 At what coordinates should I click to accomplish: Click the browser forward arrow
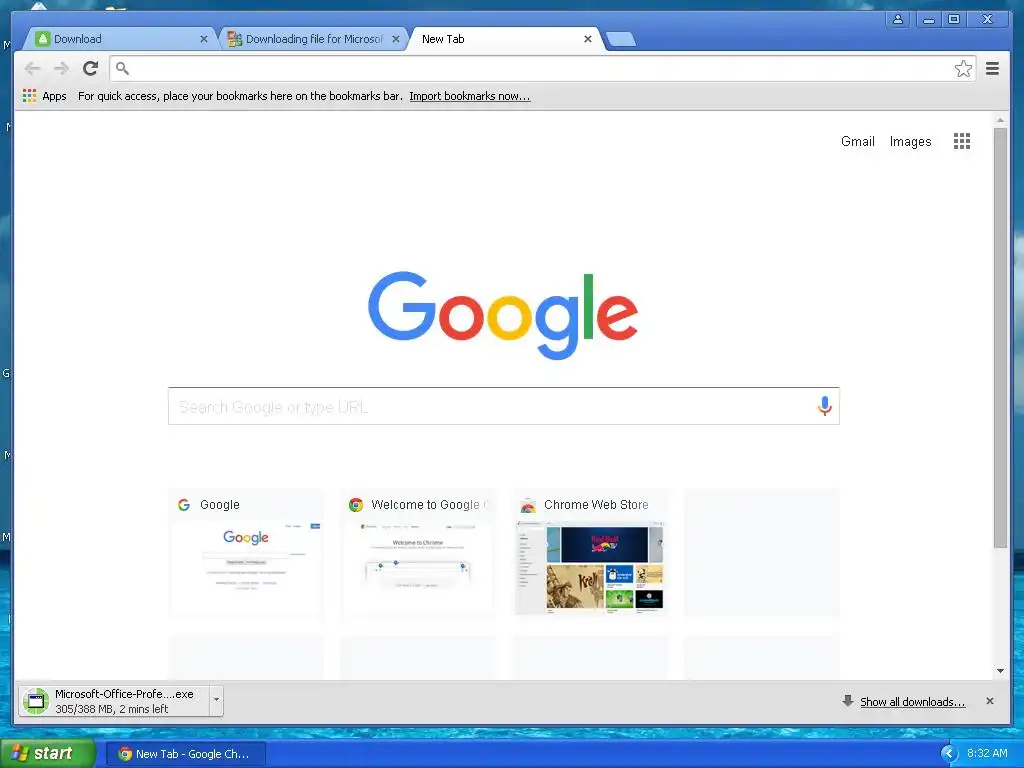[61, 69]
